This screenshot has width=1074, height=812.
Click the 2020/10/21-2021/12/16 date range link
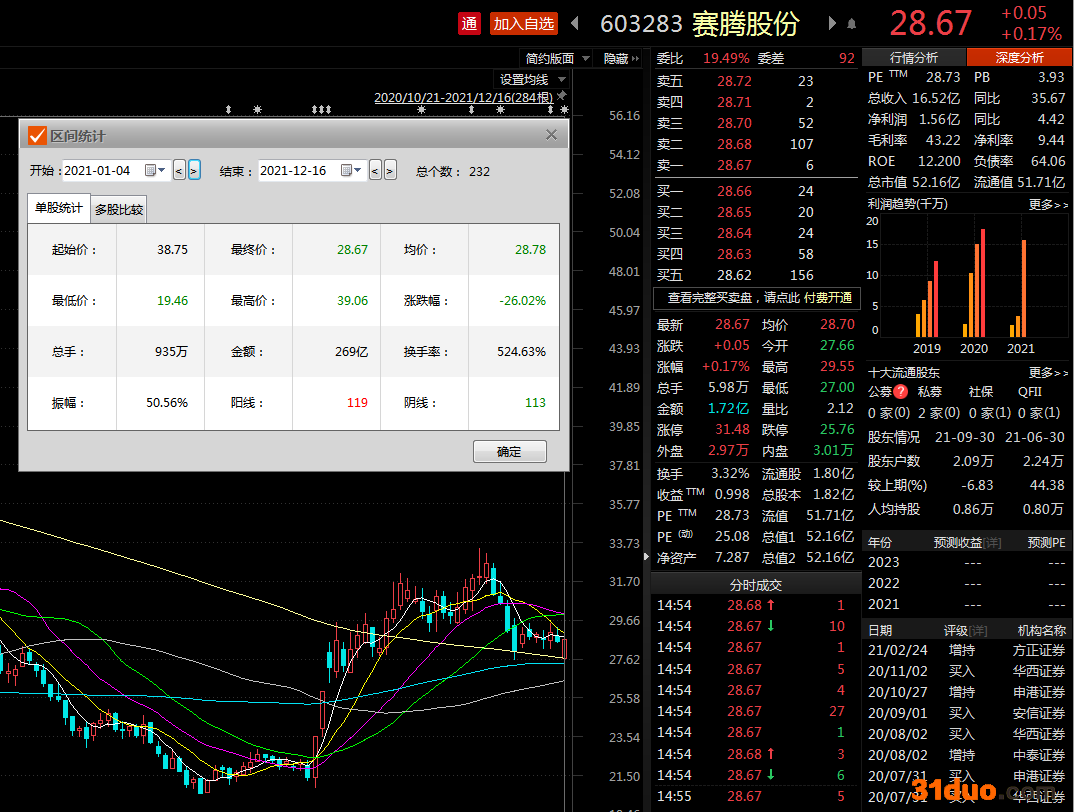pos(462,98)
